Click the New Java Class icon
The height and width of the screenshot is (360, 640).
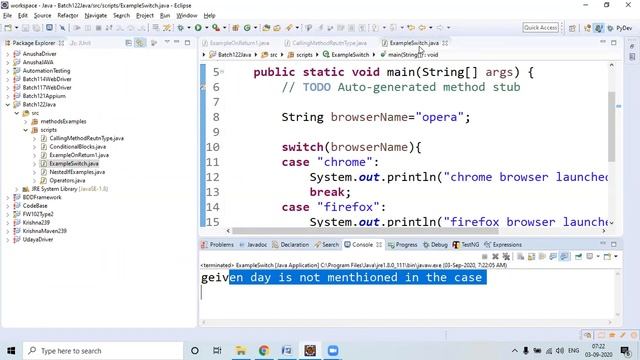(247, 28)
